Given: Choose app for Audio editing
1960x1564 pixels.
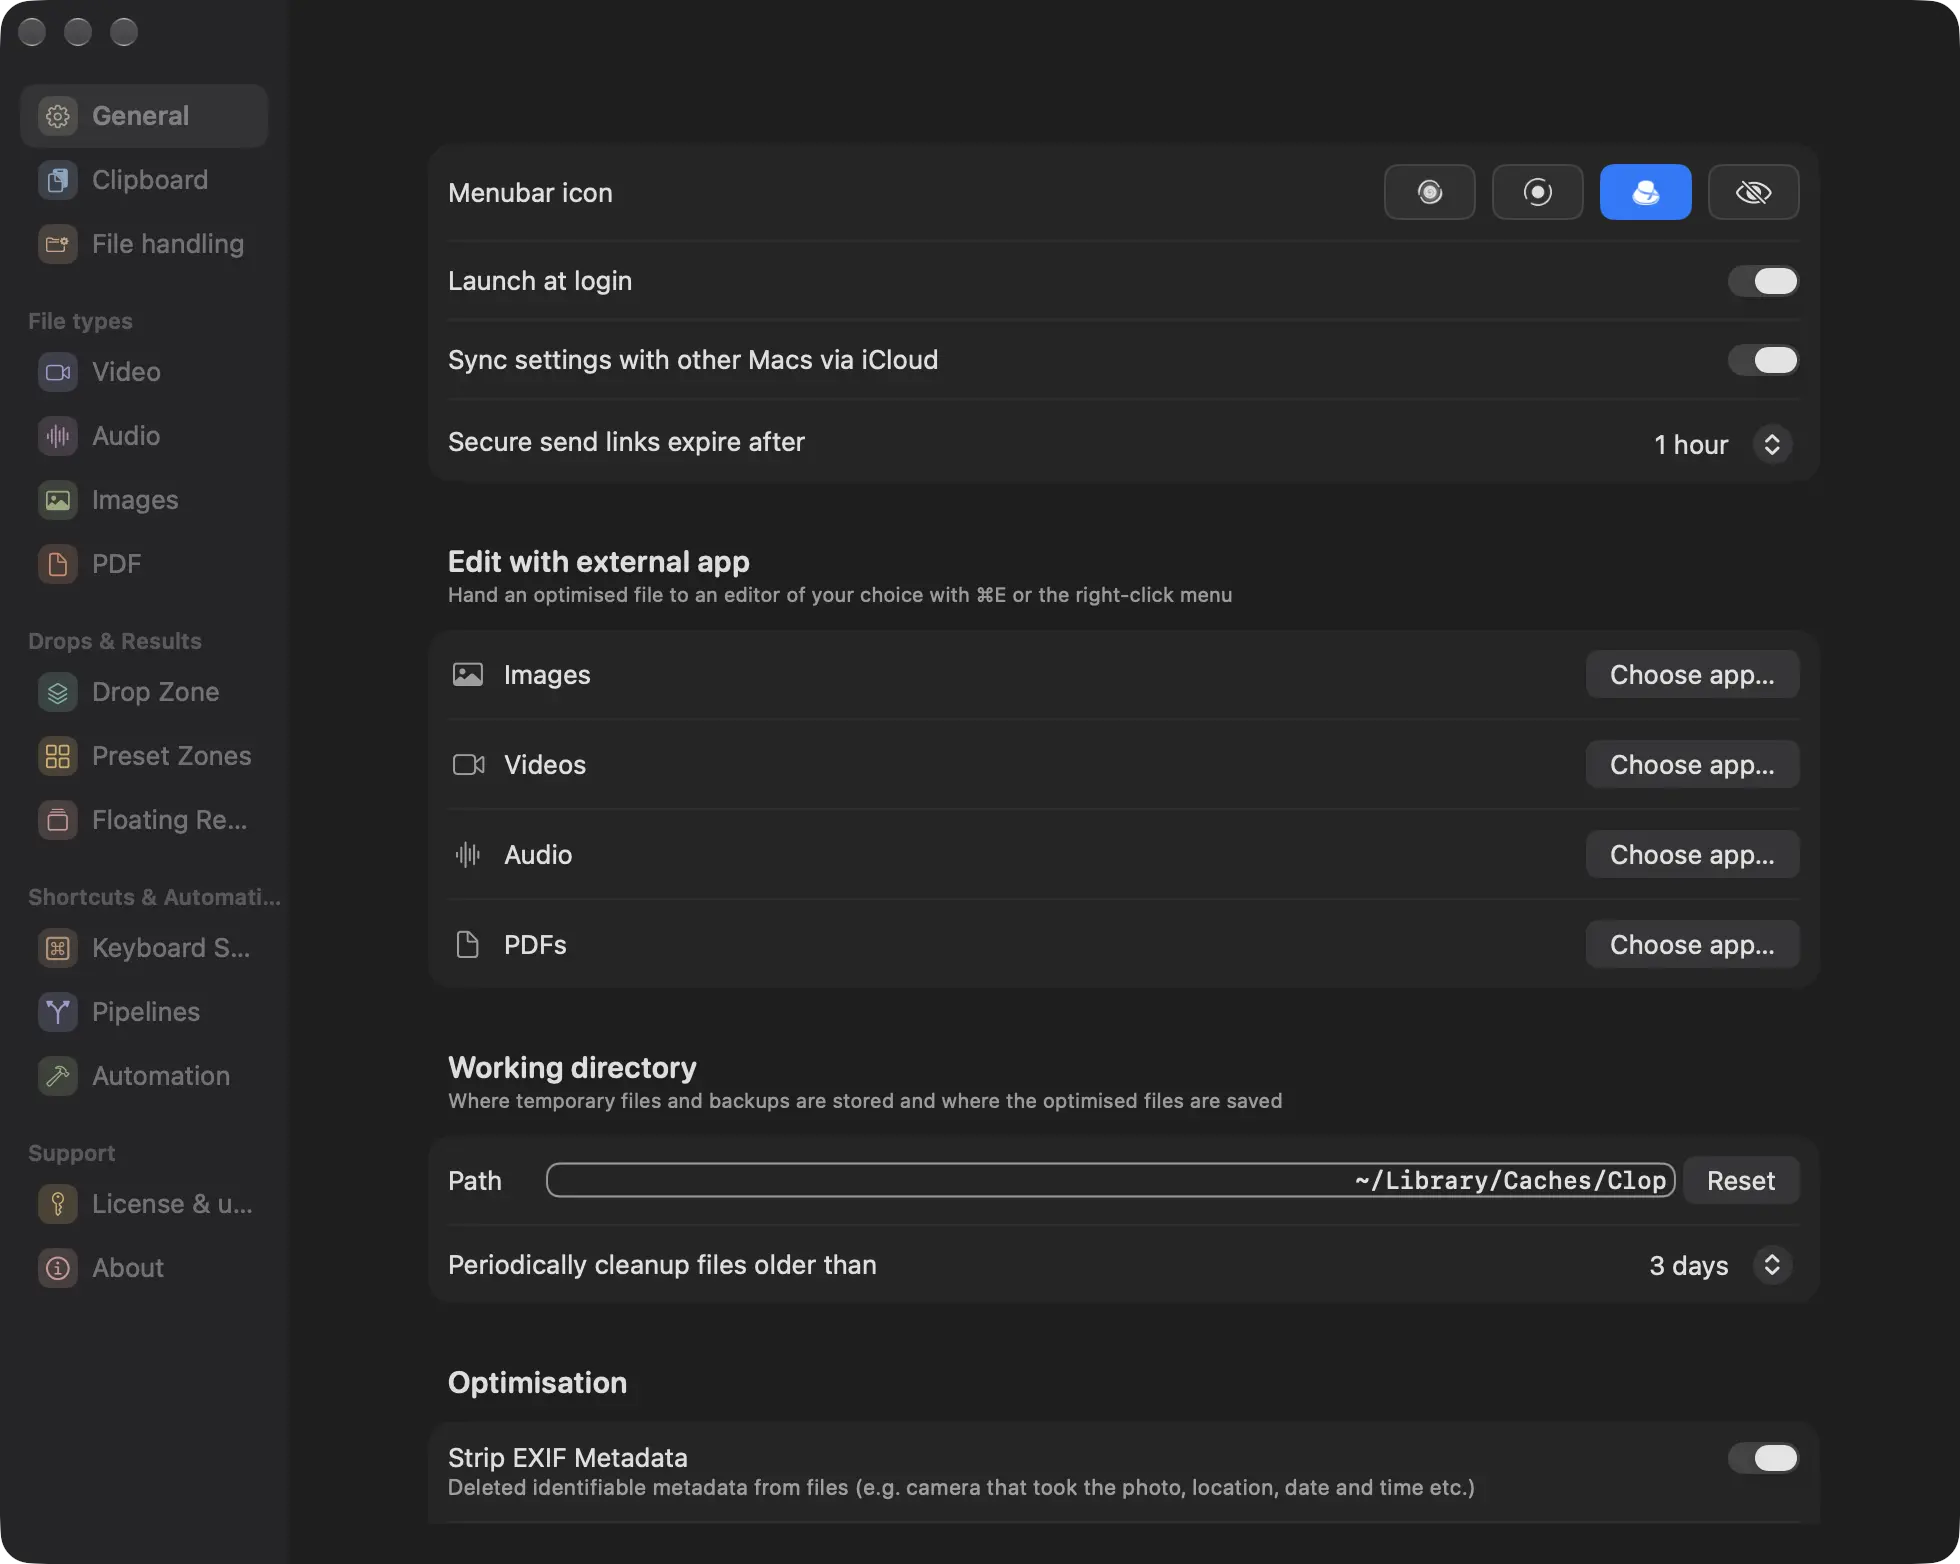Looking at the screenshot, I should 1692,855.
